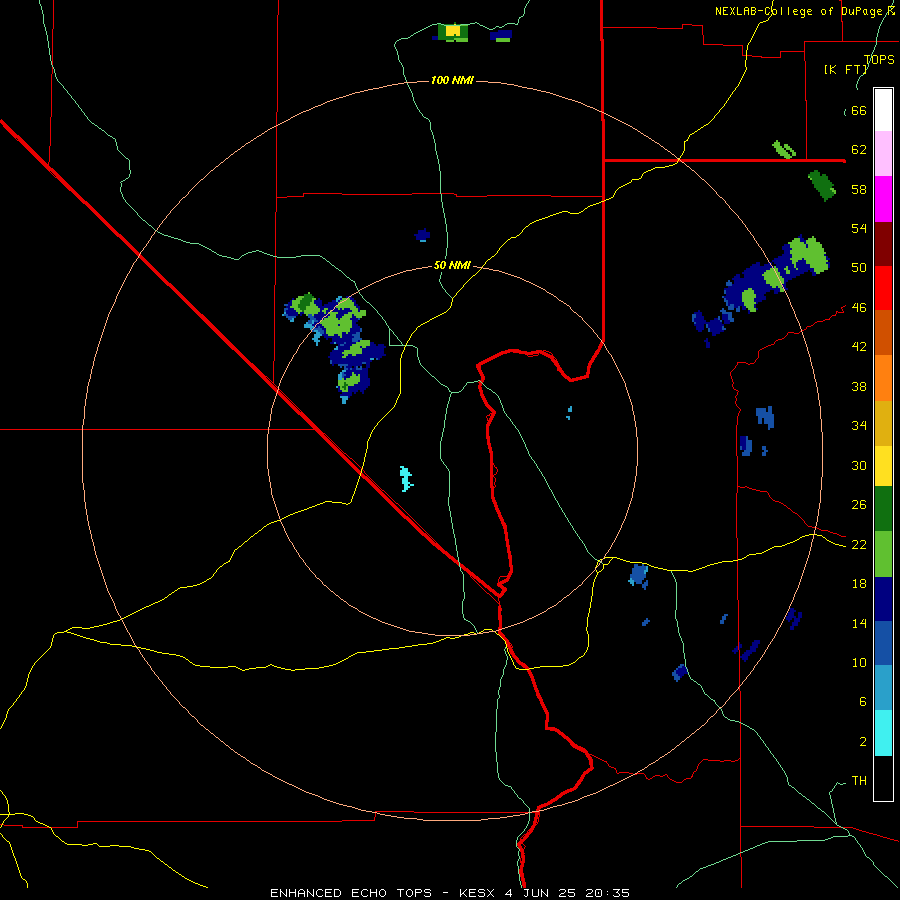This screenshot has width=900, height=900.
Task: Choose the cyan swatch near the legend bottom
Action: click(x=883, y=733)
